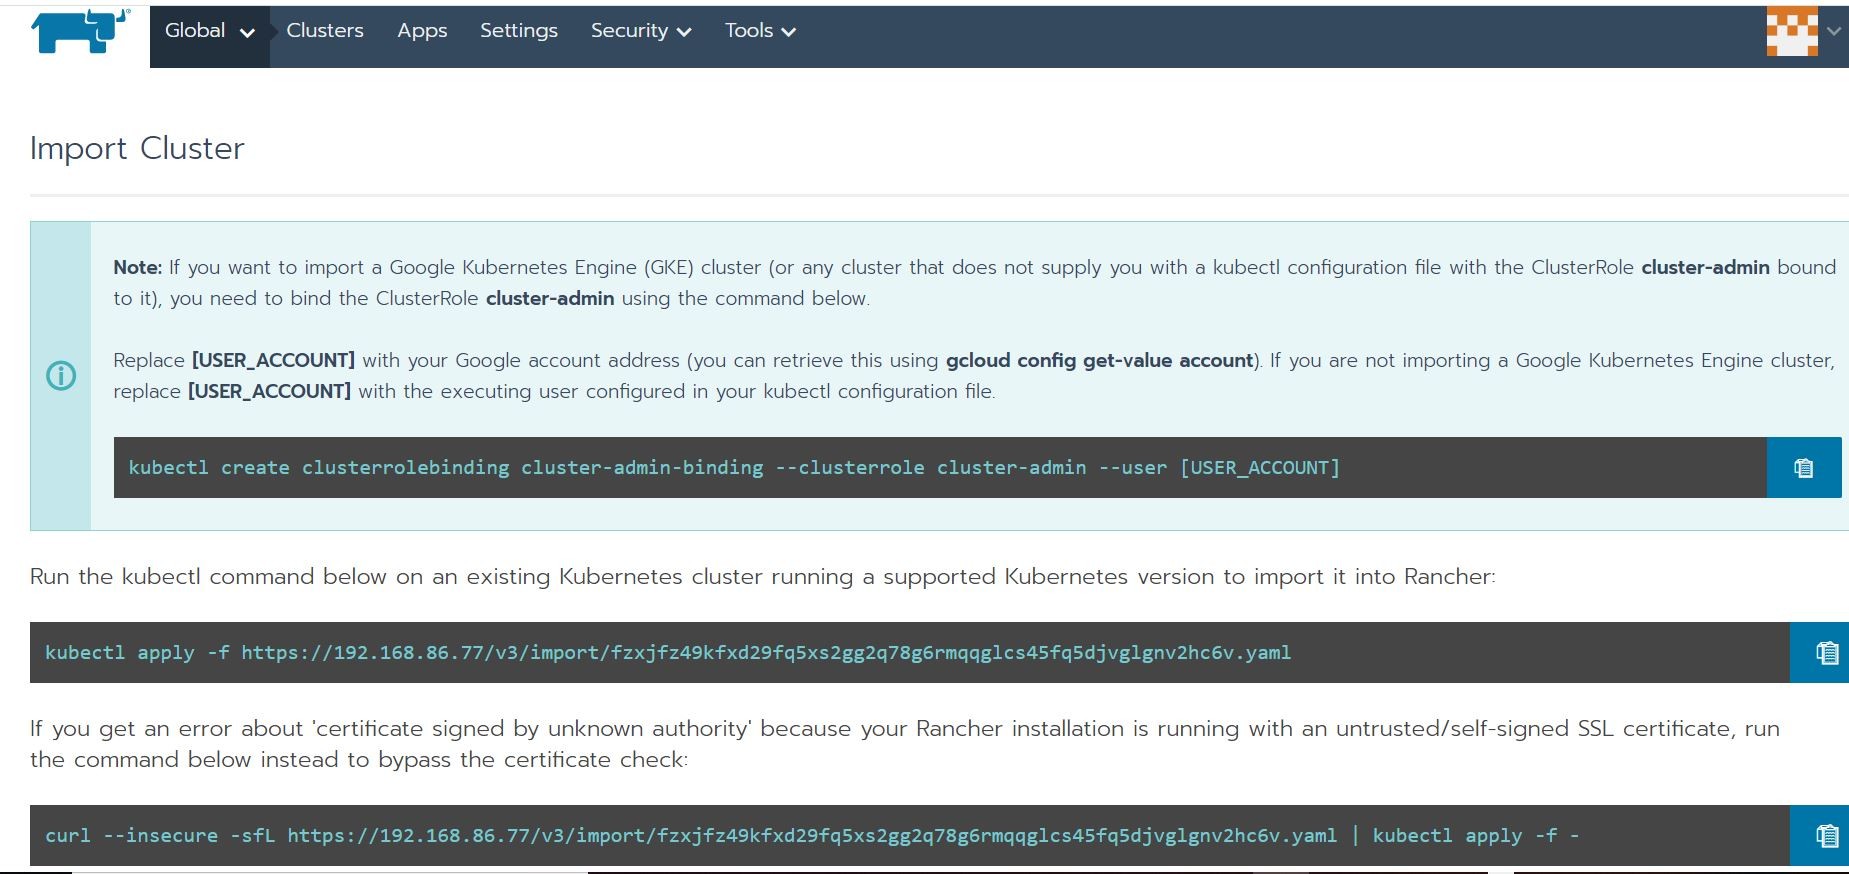The image size is (1849, 874).
Task: Click the 'Note:' label in the info box
Action: click(x=138, y=267)
